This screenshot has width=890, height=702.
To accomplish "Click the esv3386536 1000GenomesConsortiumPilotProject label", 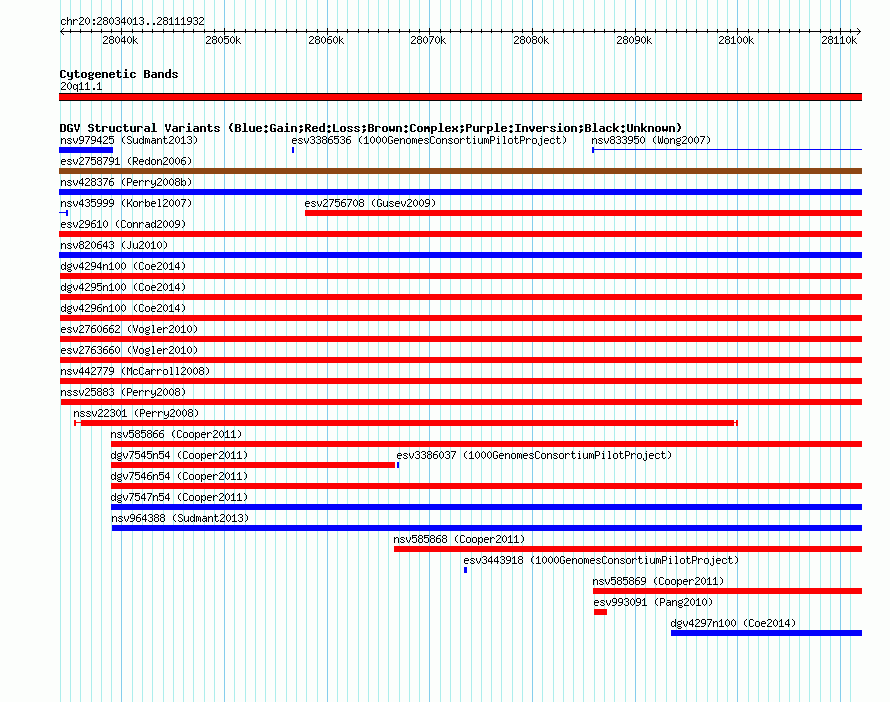I will click(x=429, y=140).
